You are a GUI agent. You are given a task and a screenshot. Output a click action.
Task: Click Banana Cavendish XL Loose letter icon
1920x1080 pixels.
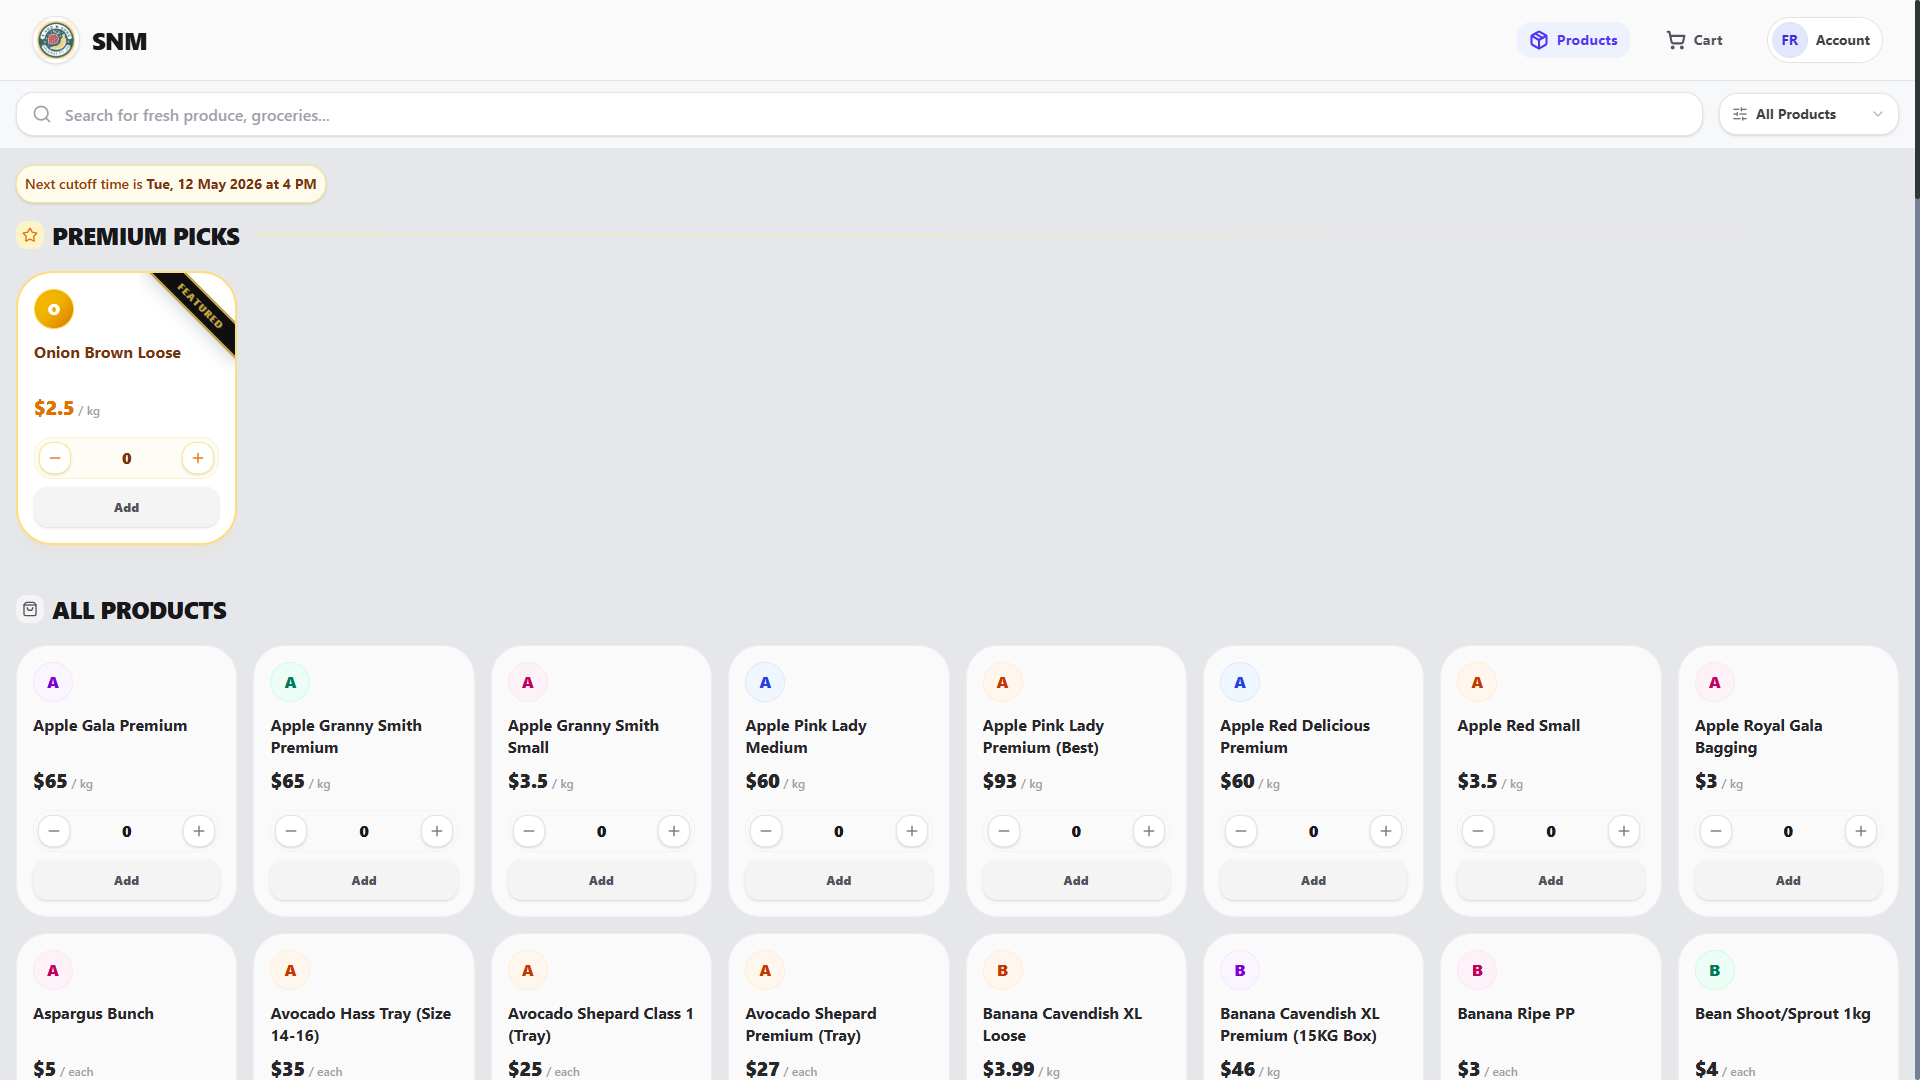(x=1002, y=970)
